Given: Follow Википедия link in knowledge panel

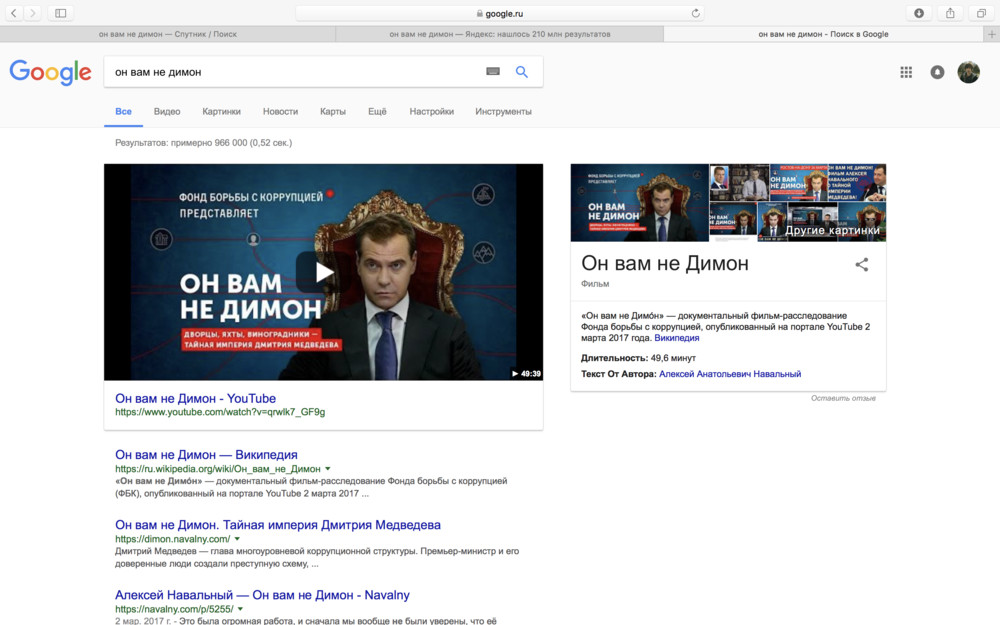Looking at the screenshot, I should coord(677,338).
